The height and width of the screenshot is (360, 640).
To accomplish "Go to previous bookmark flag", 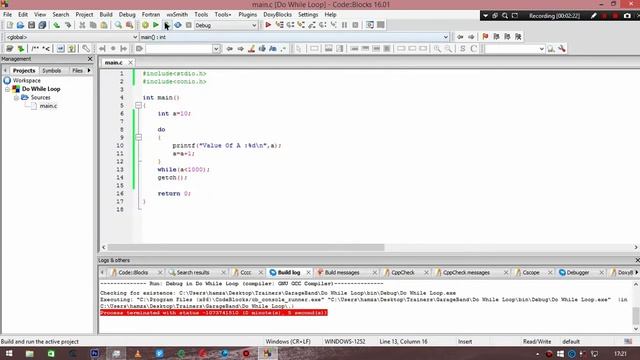I will coord(496,37).
